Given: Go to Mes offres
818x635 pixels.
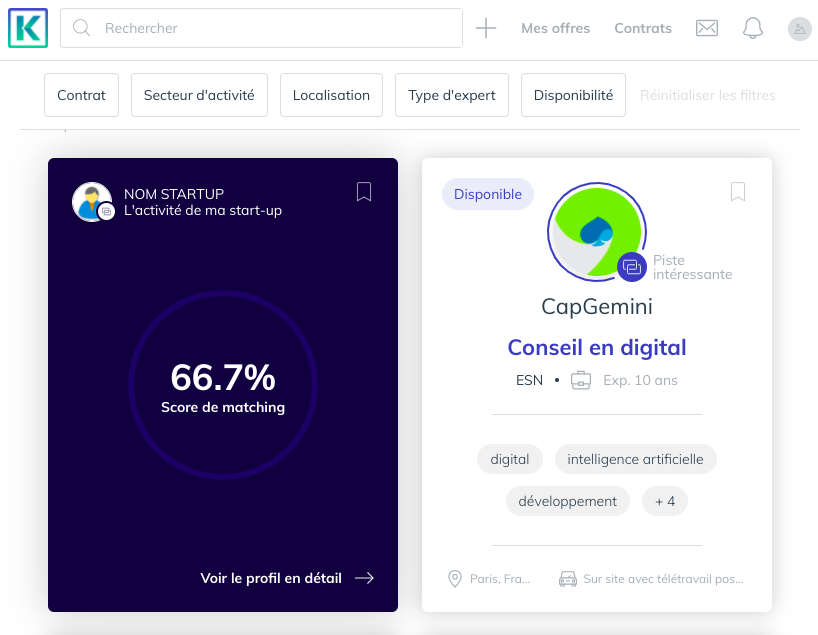Looking at the screenshot, I should (555, 28).
